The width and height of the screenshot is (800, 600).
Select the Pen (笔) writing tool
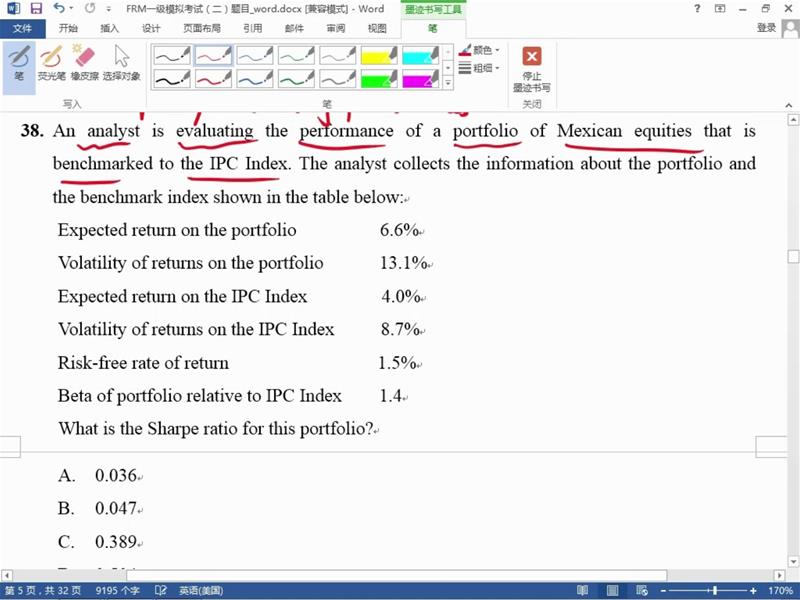[x=18, y=62]
